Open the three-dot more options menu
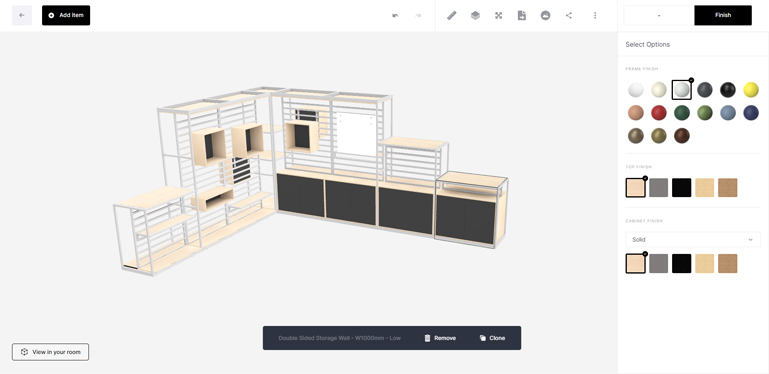The height and width of the screenshot is (374, 769). 595,15
